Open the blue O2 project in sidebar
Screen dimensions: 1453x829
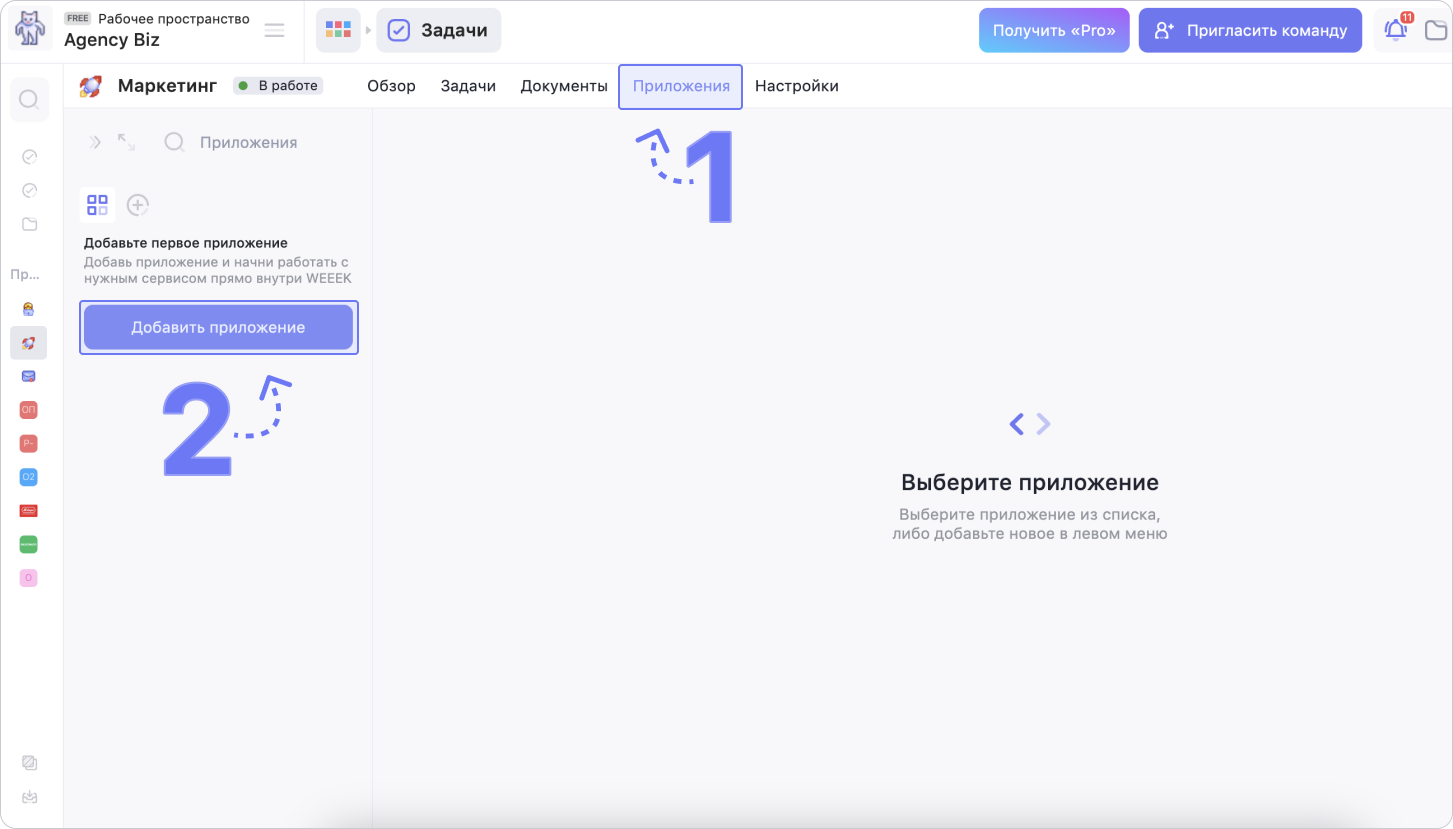[x=29, y=477]
